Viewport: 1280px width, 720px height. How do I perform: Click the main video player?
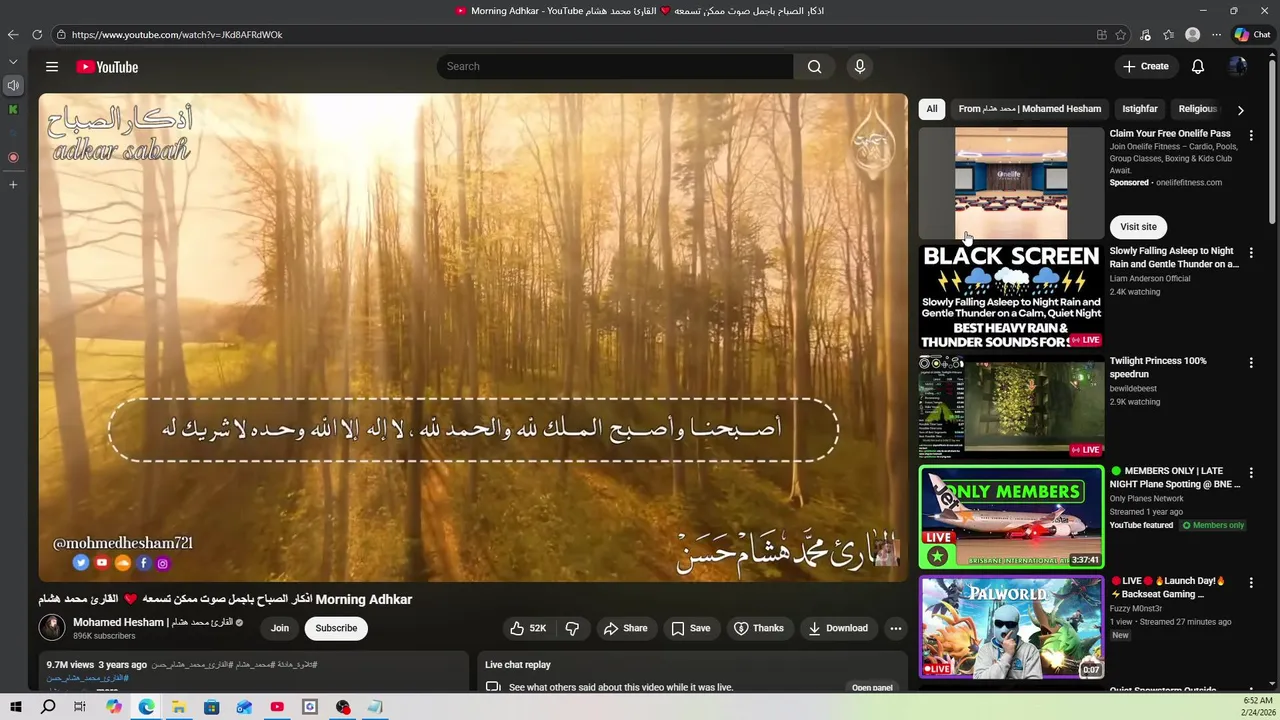click(x=473, y=337)
